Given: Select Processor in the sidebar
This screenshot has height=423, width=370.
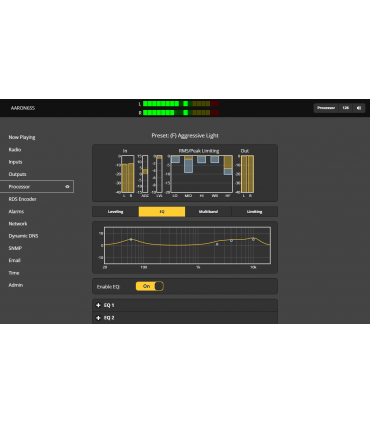Looking at the screenshot, I should [37, 187].
